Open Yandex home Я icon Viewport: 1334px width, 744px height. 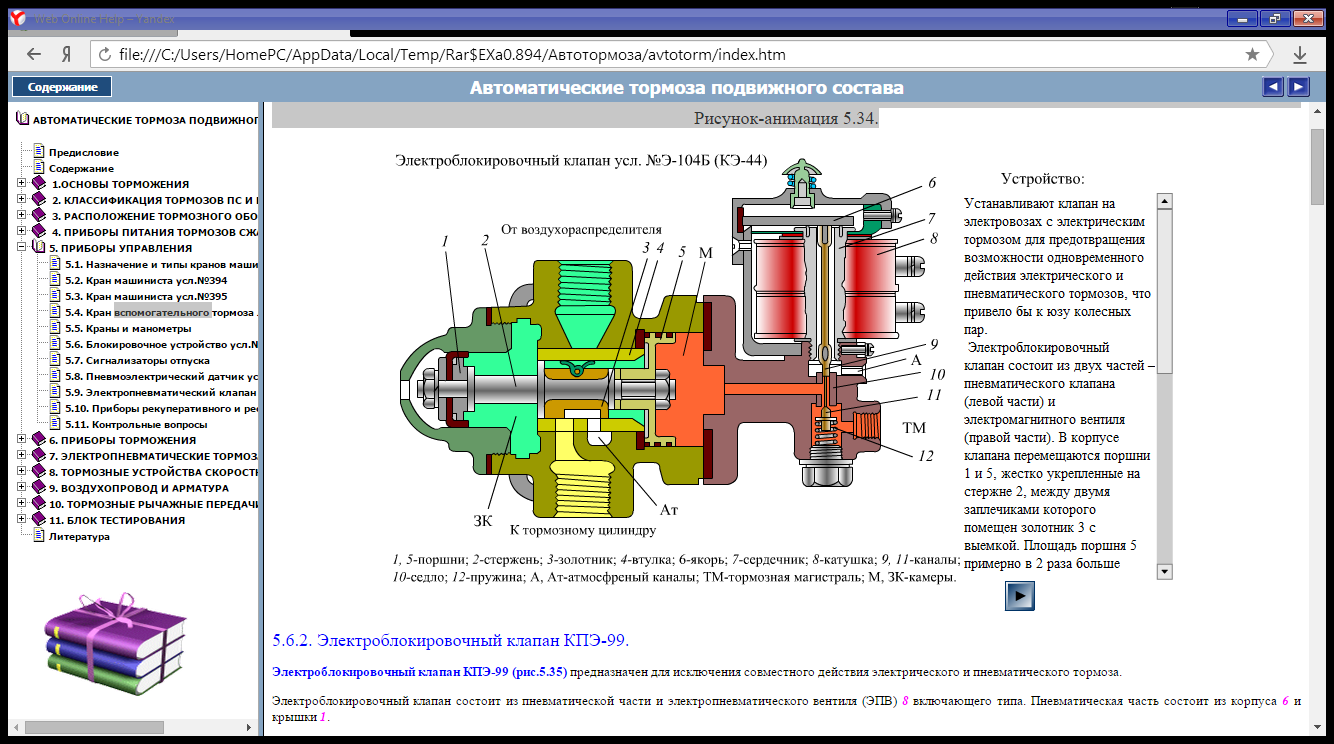click(x=66, y=54)
